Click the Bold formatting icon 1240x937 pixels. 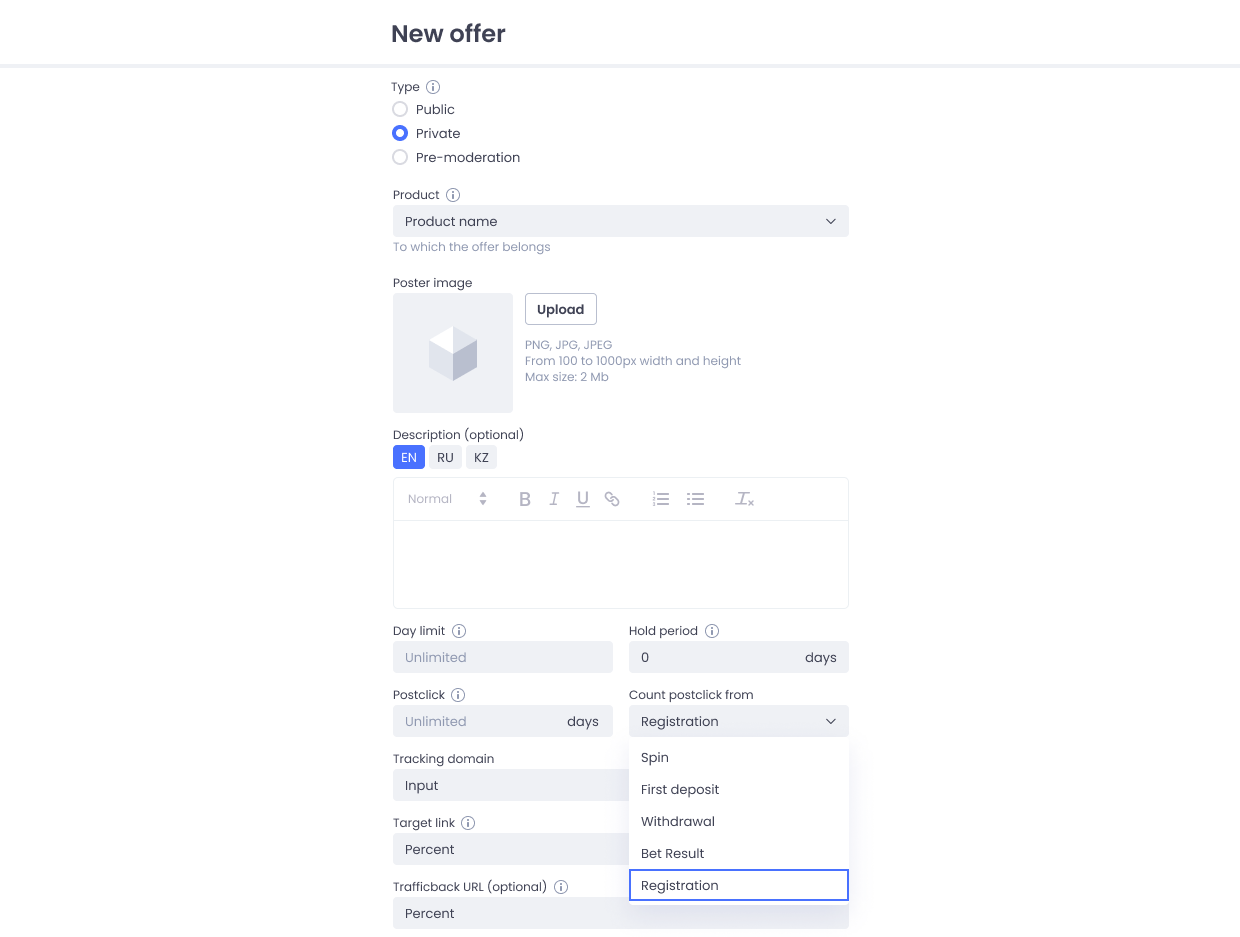(524, 499)
